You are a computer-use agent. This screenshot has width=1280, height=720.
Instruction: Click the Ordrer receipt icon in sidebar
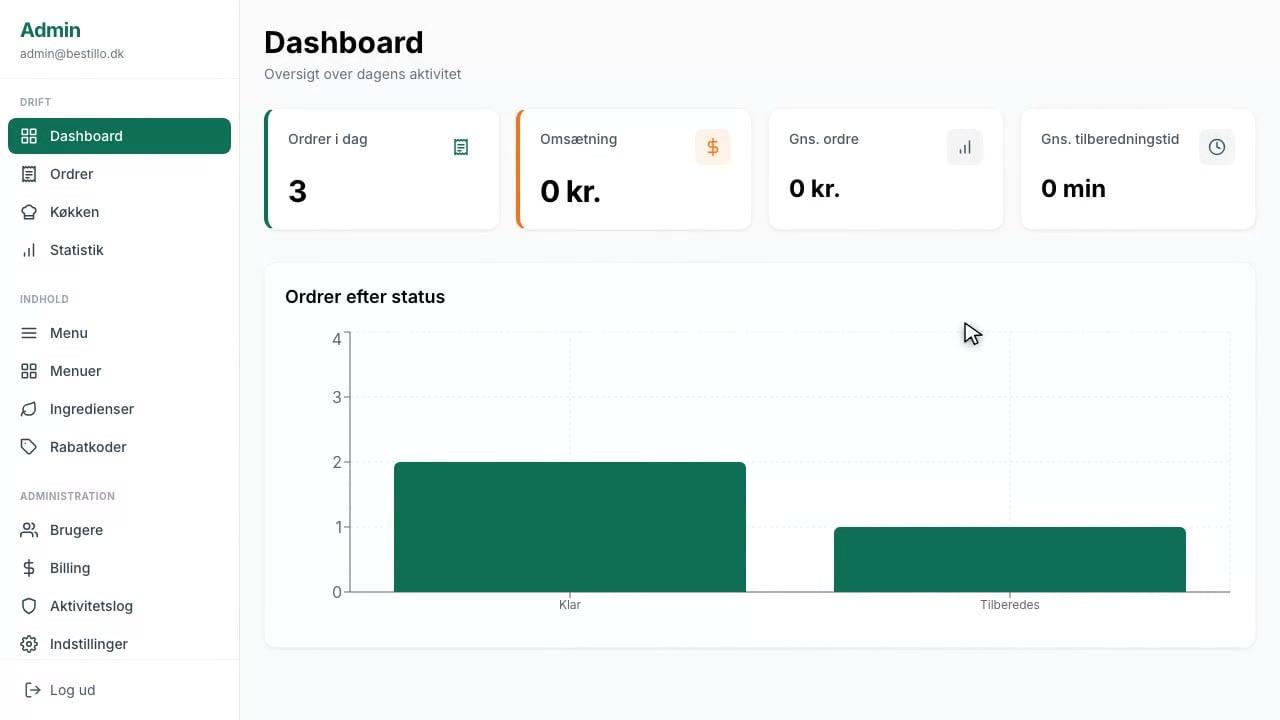coord(29,174)
